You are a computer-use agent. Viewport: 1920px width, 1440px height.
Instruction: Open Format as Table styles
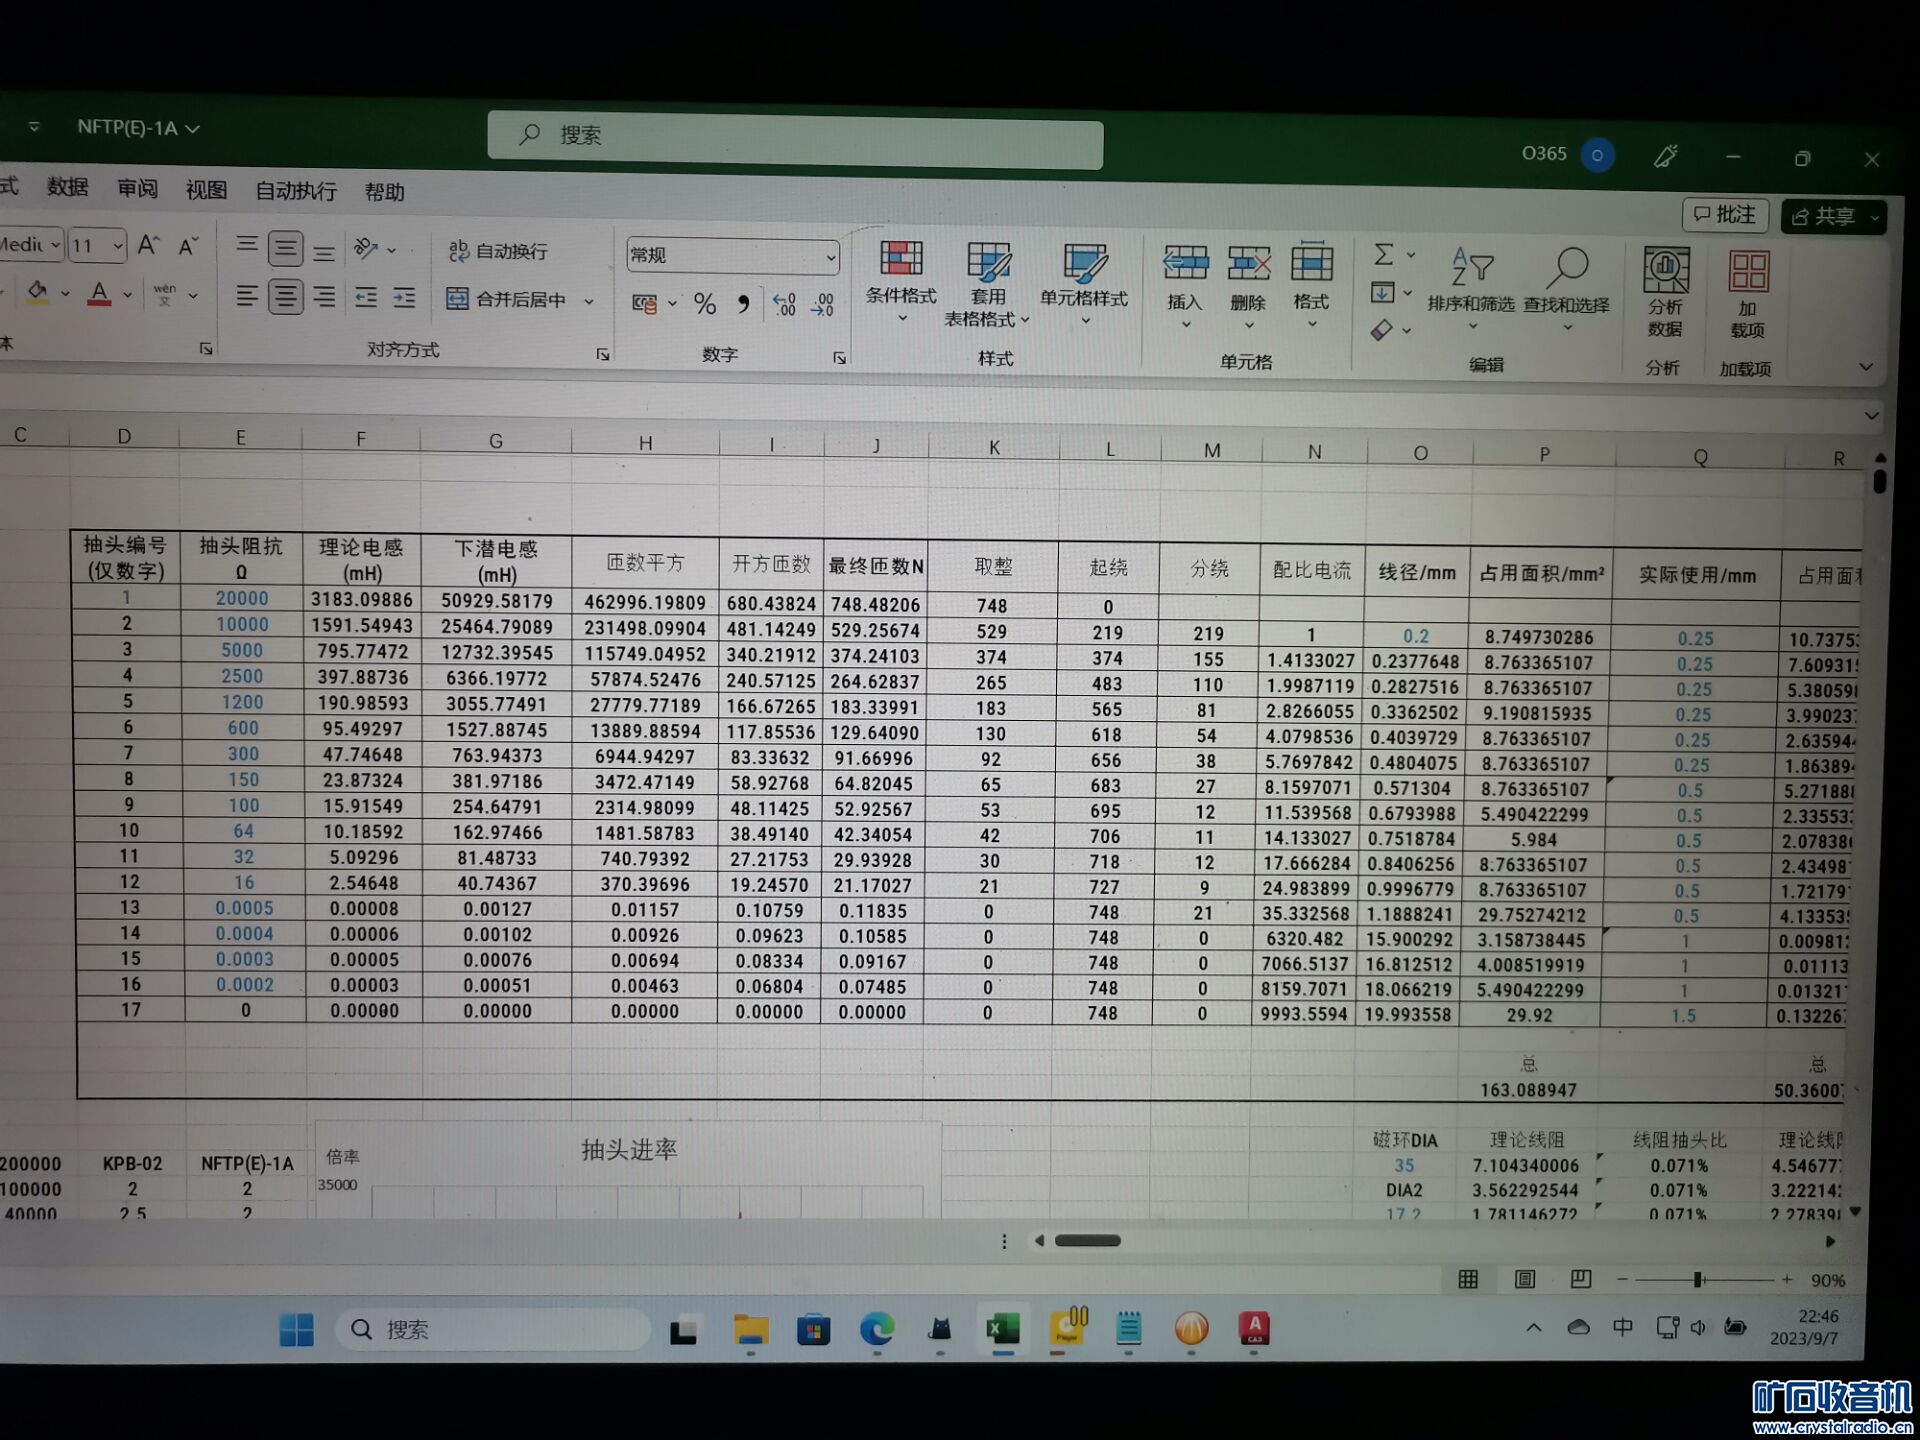pyautogui.click(x=987, y=264)
